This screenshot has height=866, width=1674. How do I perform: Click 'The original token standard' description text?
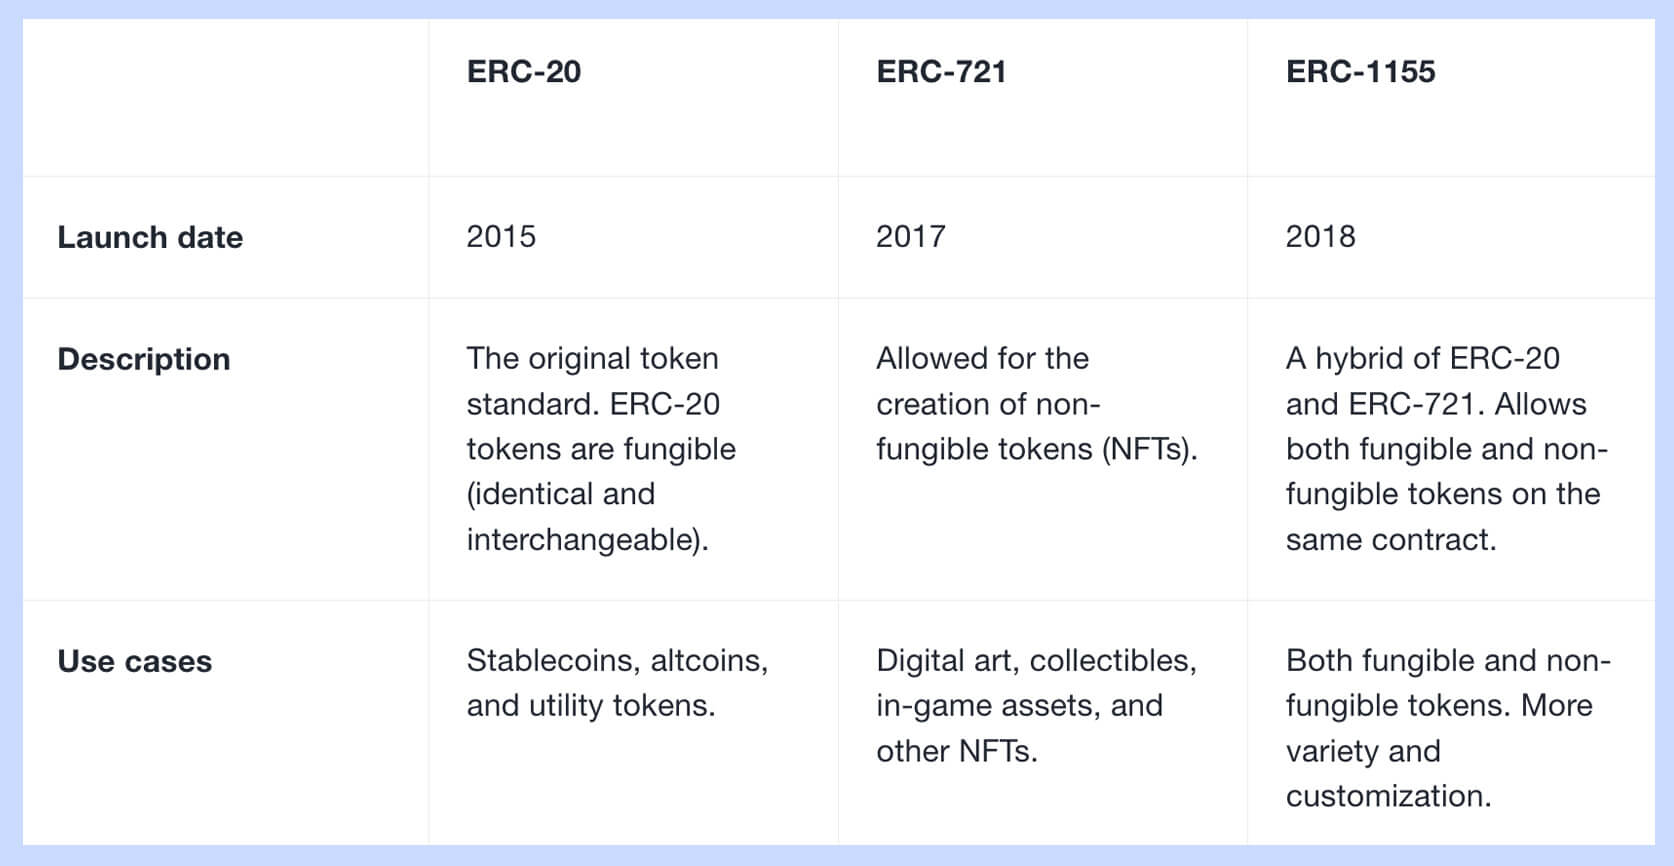click(x=592, y=381)
